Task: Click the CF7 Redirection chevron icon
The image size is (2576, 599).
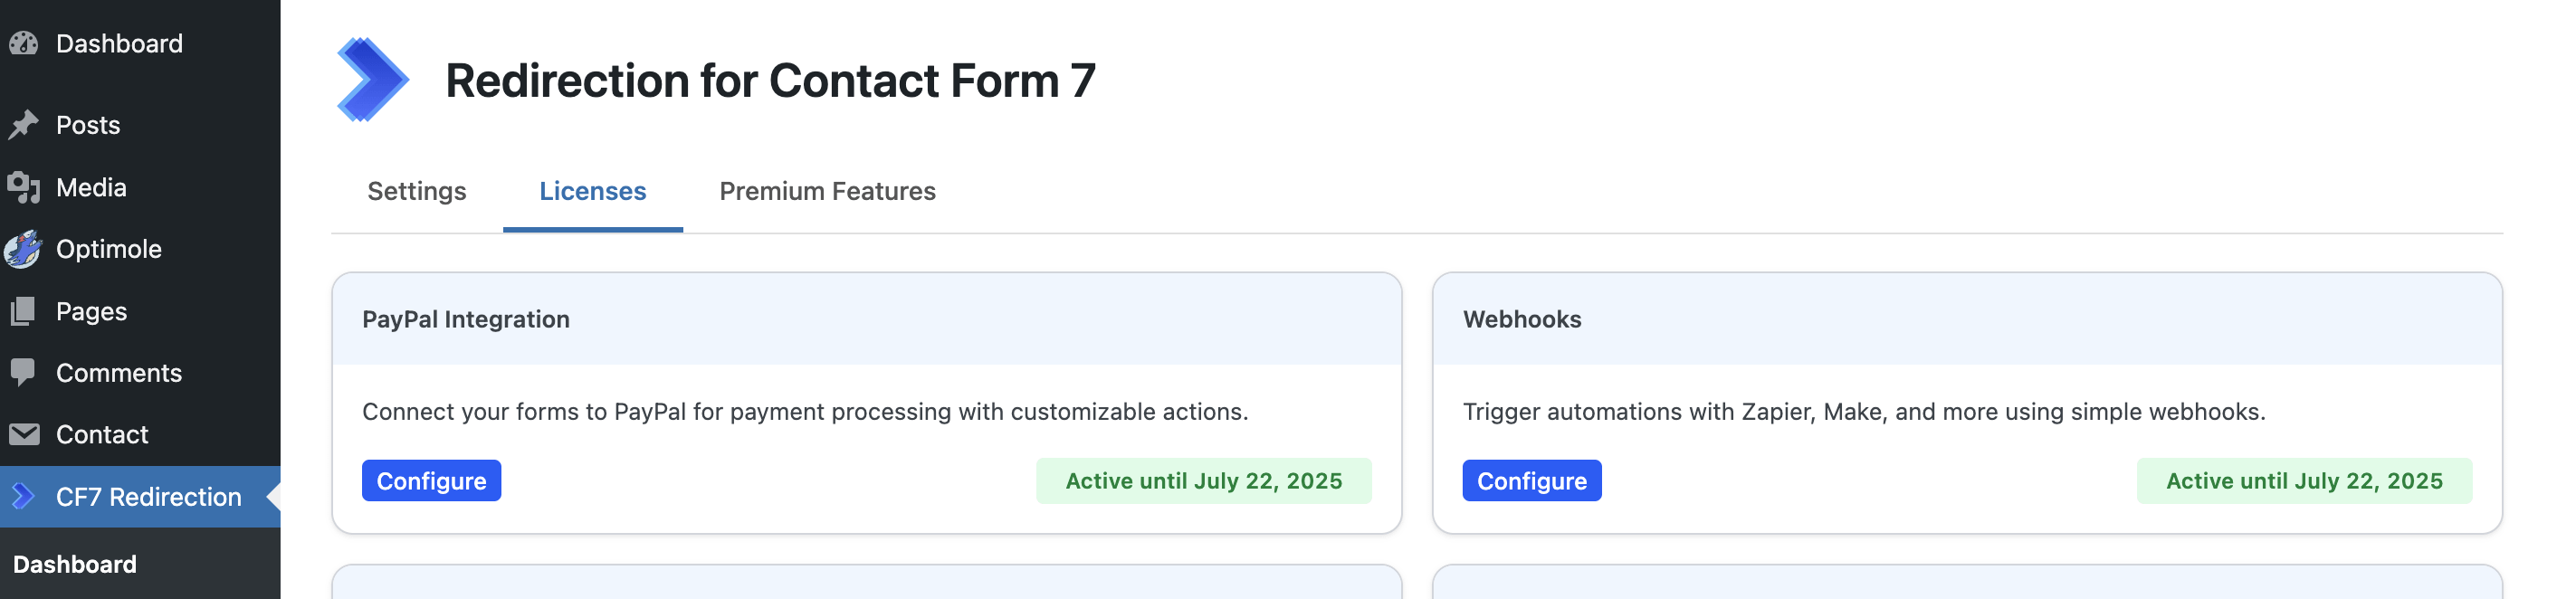Action: [24, 496]
